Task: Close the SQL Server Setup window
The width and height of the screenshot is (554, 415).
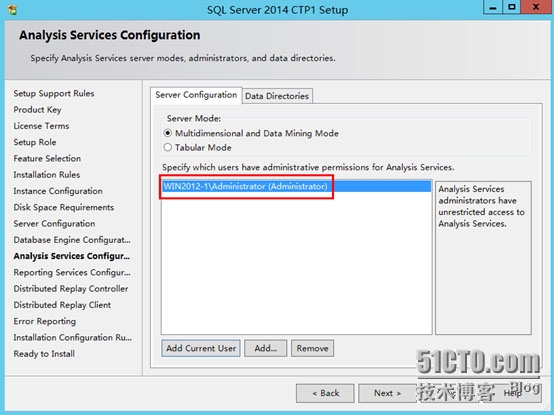Action: tap(536, 7)
